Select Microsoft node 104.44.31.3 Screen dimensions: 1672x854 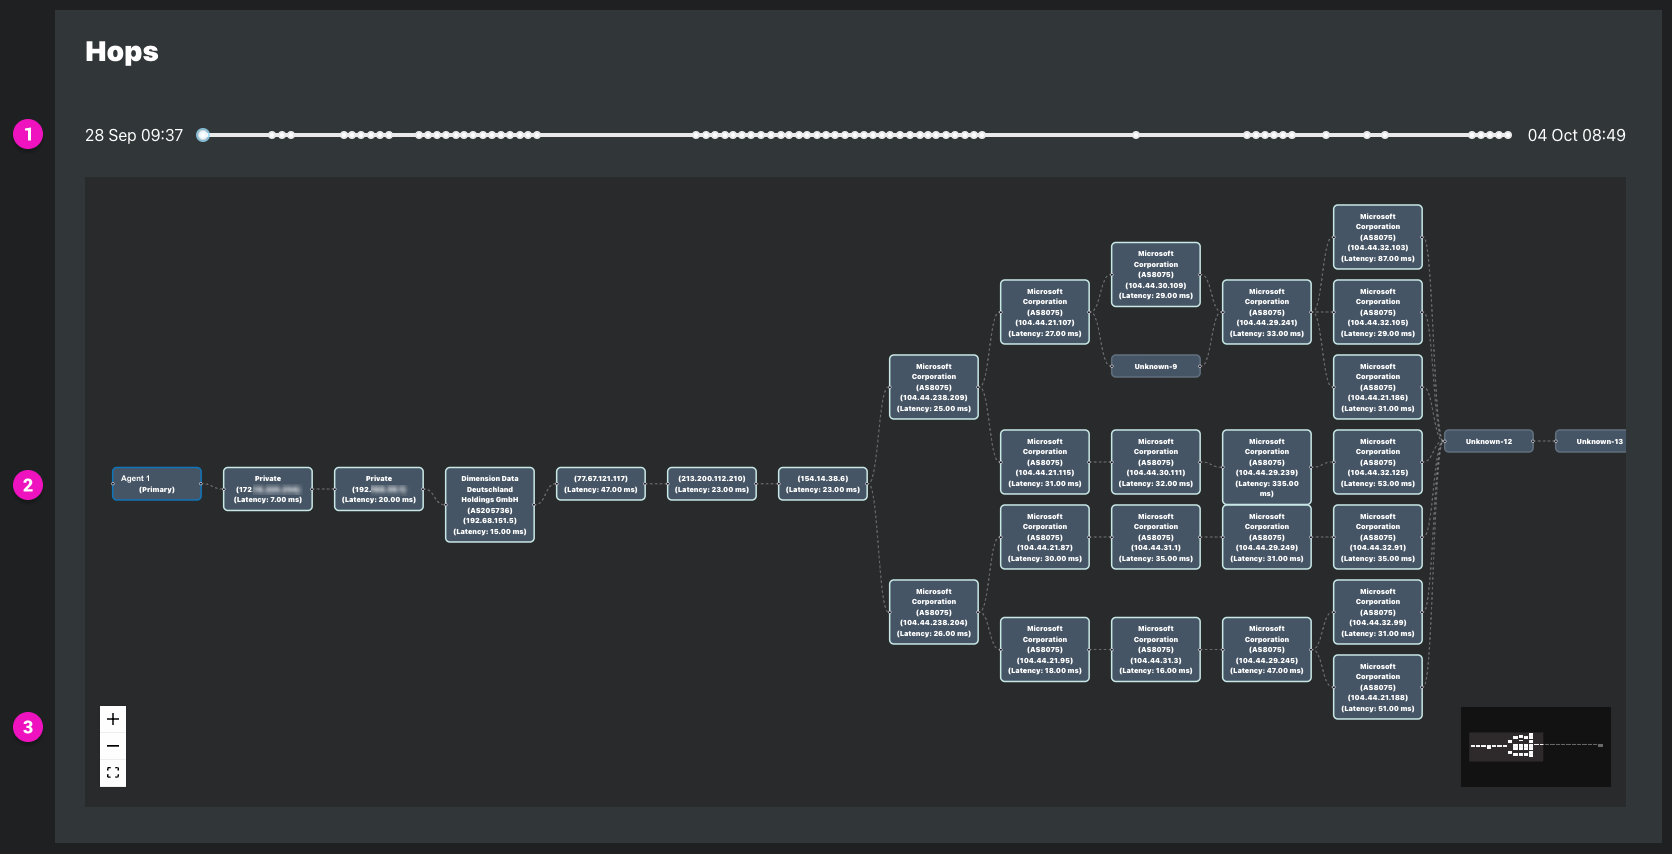tap(1156, 649)
